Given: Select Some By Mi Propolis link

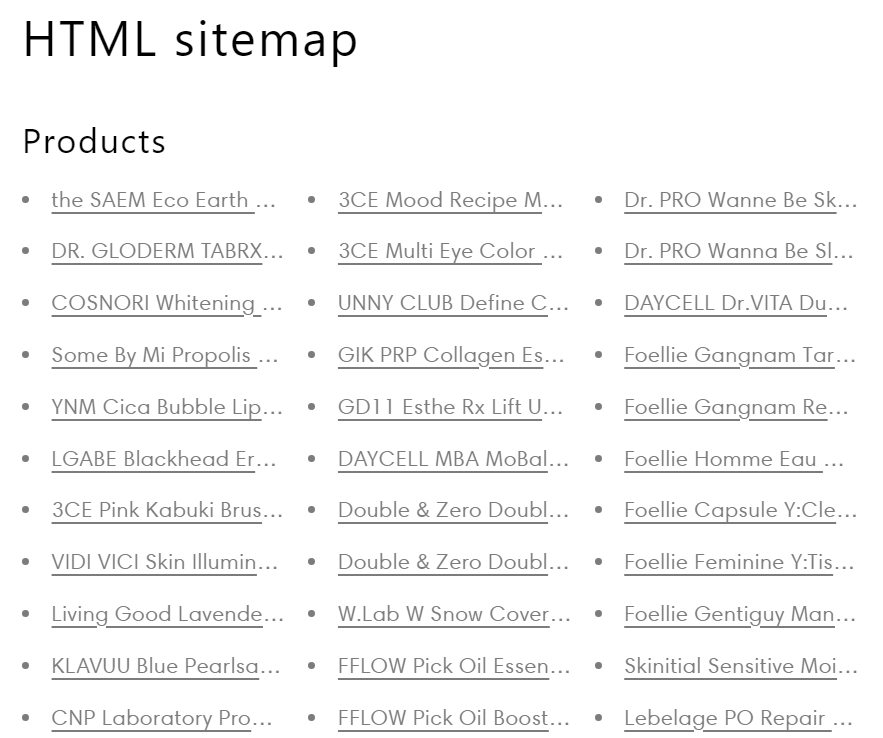Looking at the screenshot, I should pyautogui.click(x=165, y=355).
